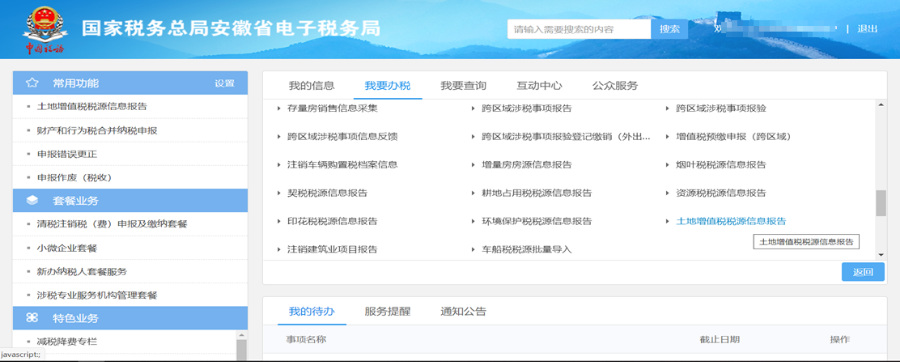Click the 搜索 button
900x362 pixels.
[669, 29]
